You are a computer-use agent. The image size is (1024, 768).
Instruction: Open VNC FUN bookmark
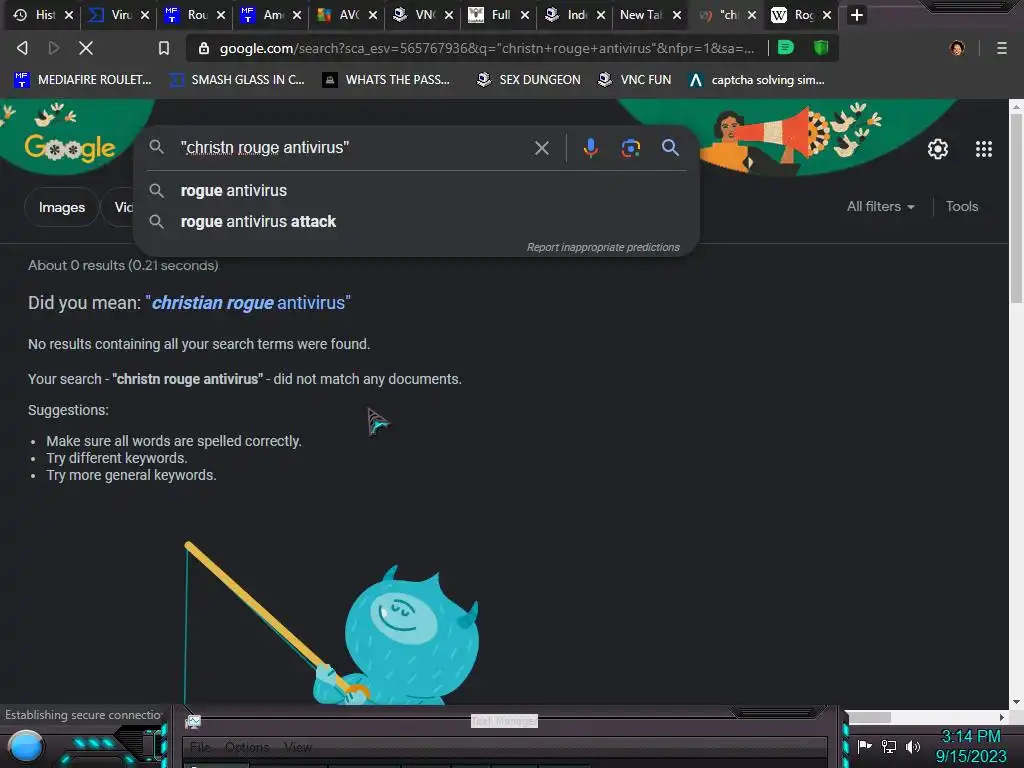click(635, 80)
